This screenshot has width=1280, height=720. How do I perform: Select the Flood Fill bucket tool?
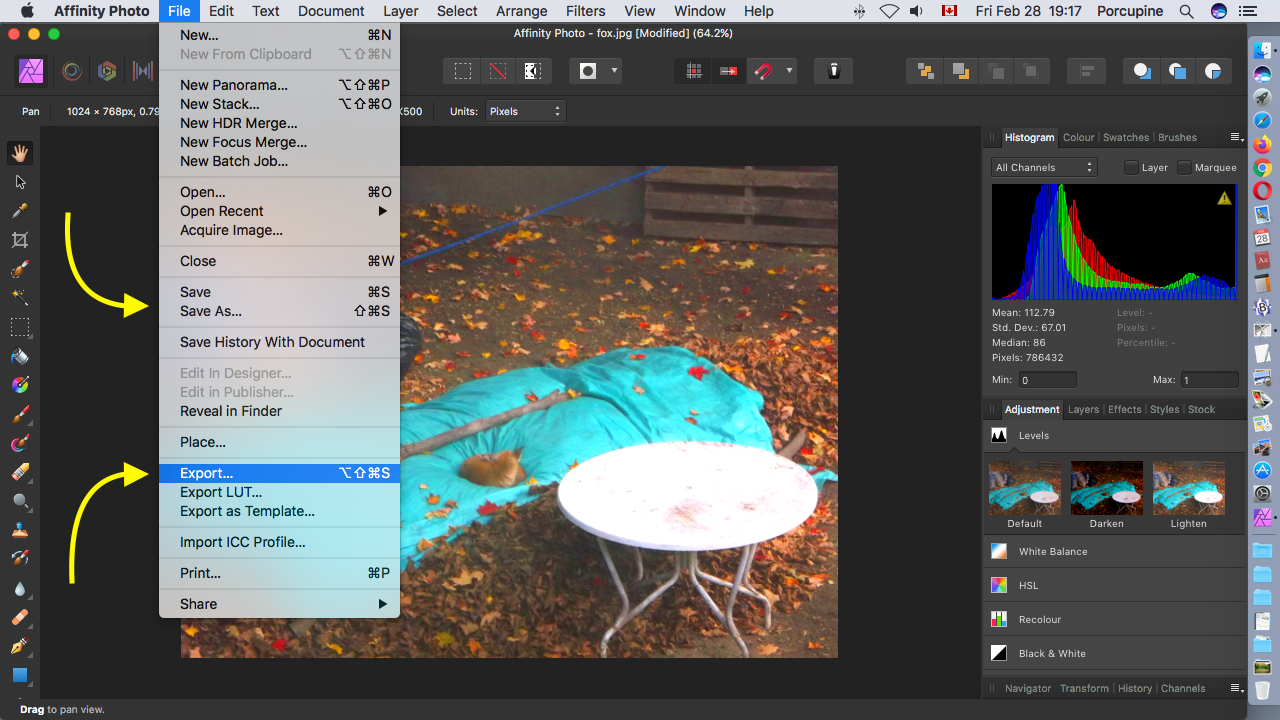click(x=19, y=356)
